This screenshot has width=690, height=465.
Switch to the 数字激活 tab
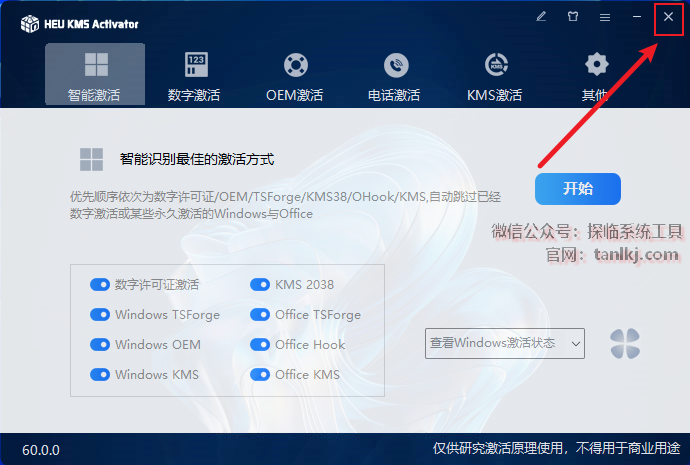(194, 77)
